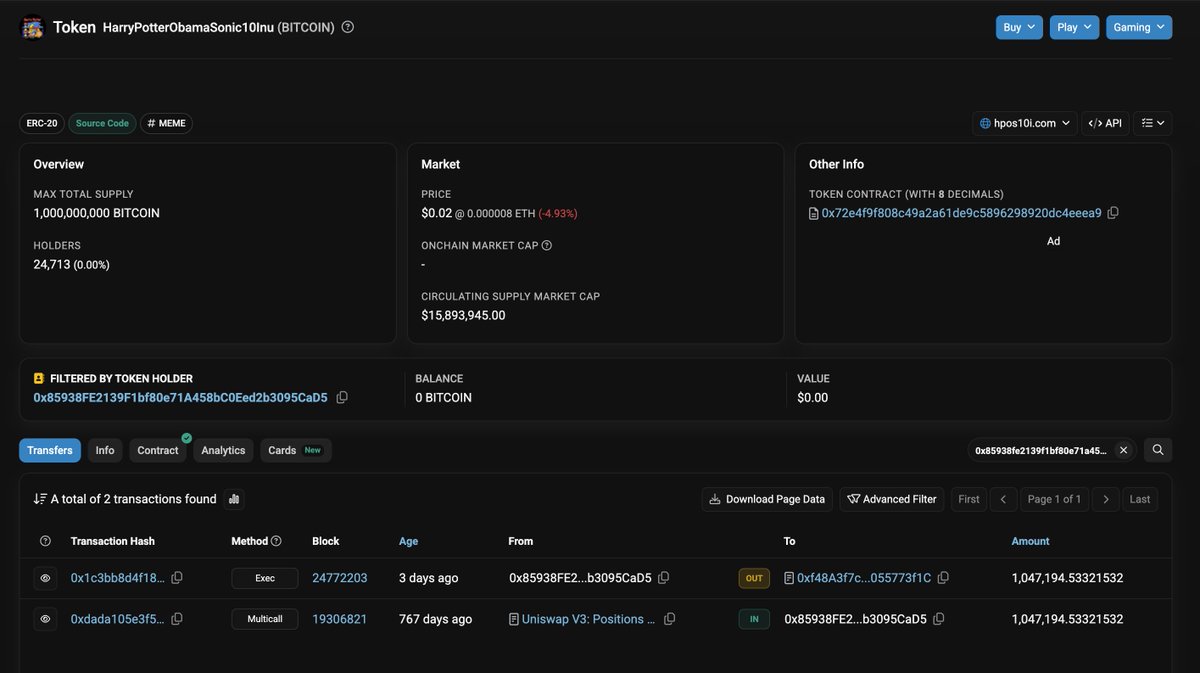The image size is (1200, 673).
Task: Click the token logo image
Action: click(x=33, y=27)
